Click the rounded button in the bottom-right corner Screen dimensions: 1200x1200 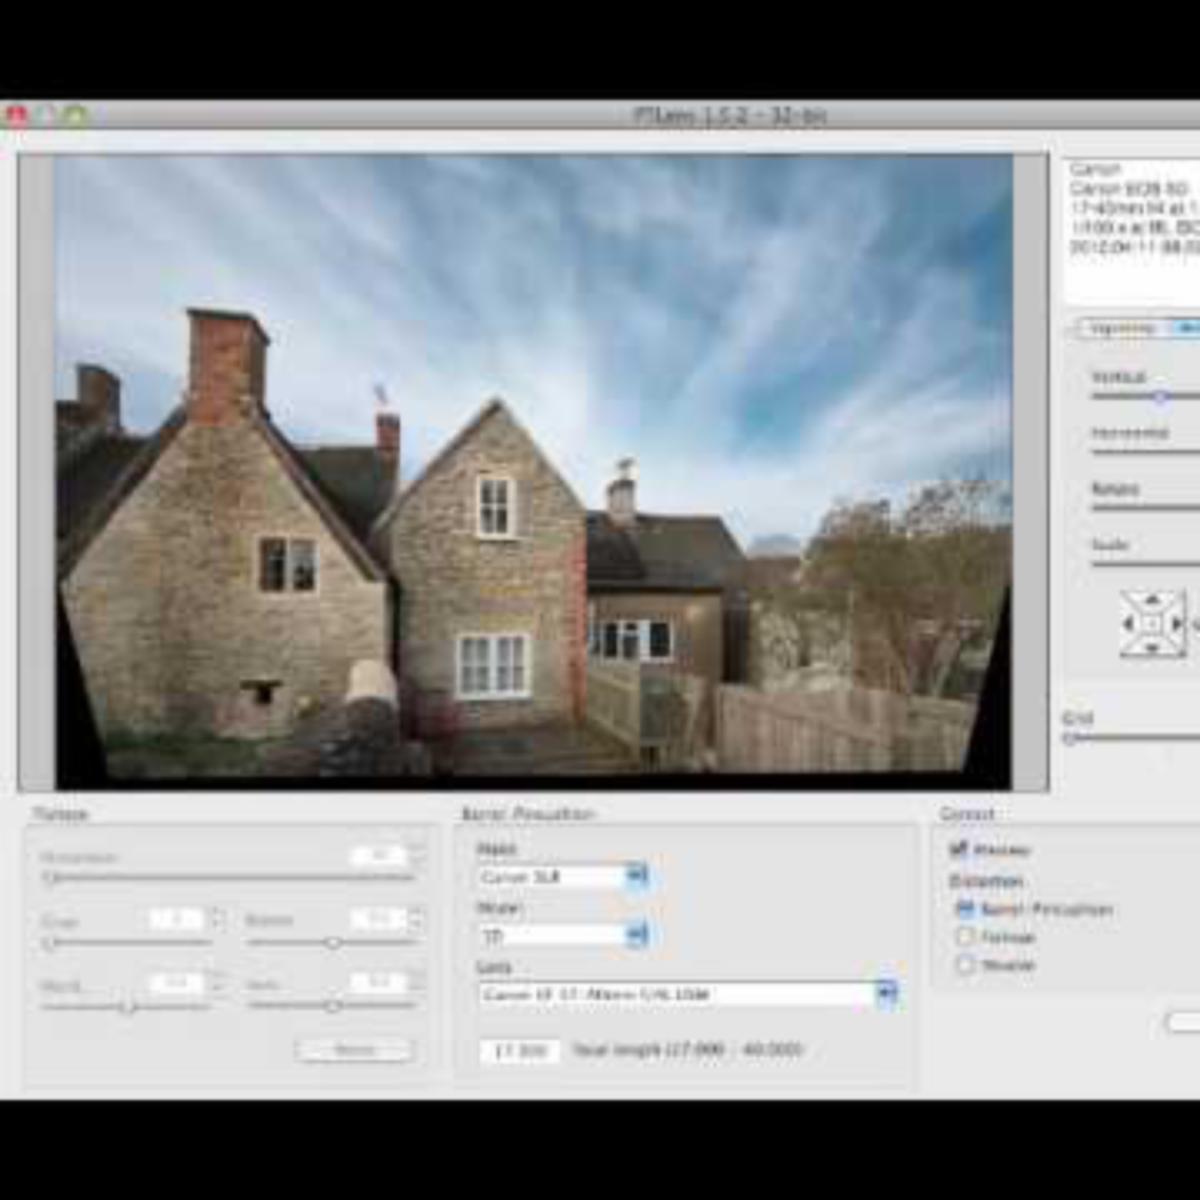[1184, 1022]
